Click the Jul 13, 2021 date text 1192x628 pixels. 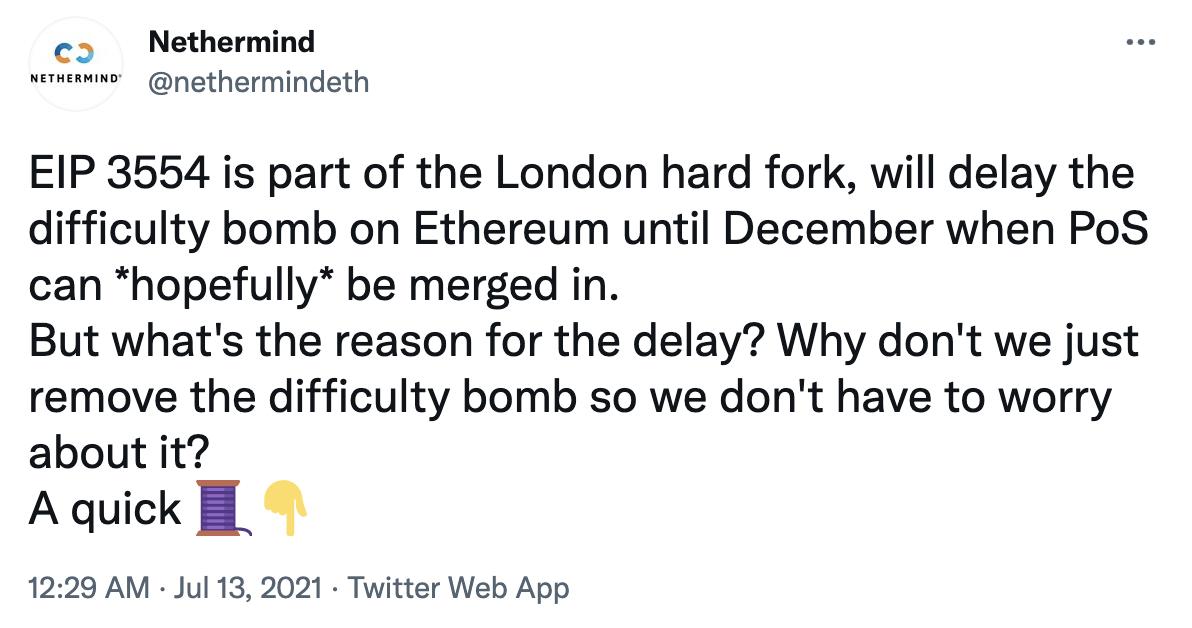(245, 588)
